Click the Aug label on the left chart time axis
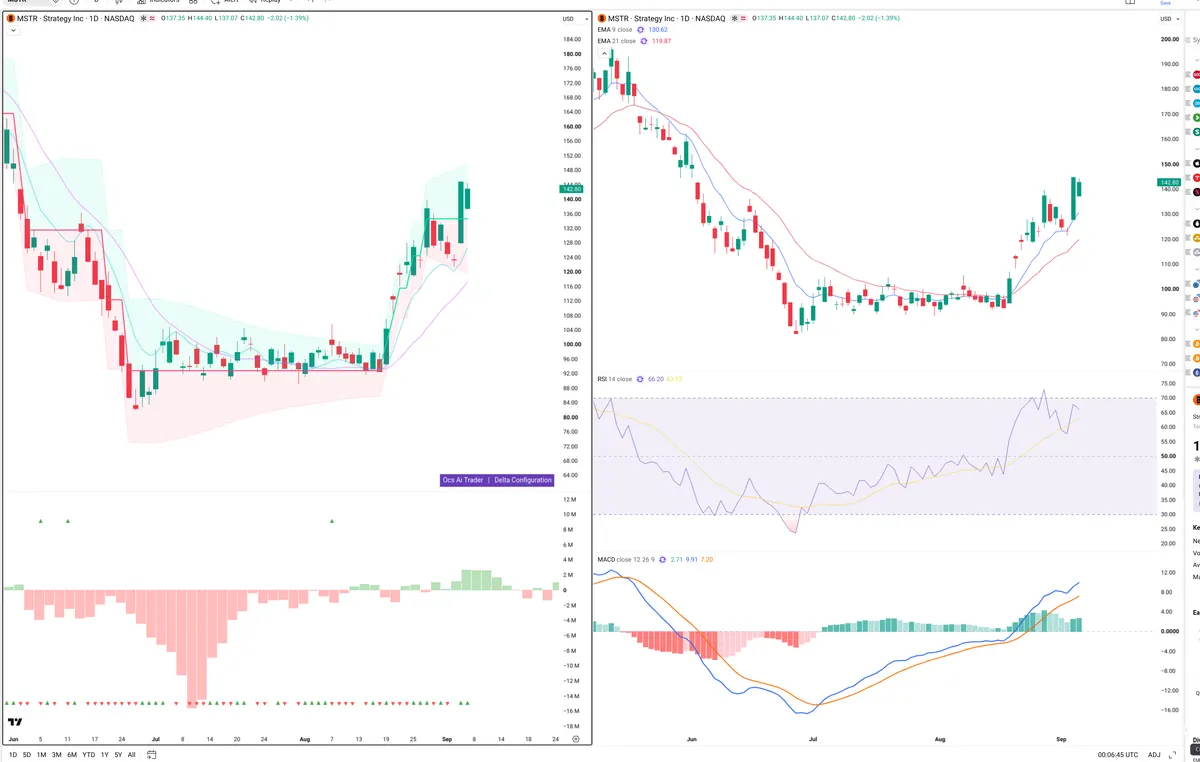 [305, 739]
